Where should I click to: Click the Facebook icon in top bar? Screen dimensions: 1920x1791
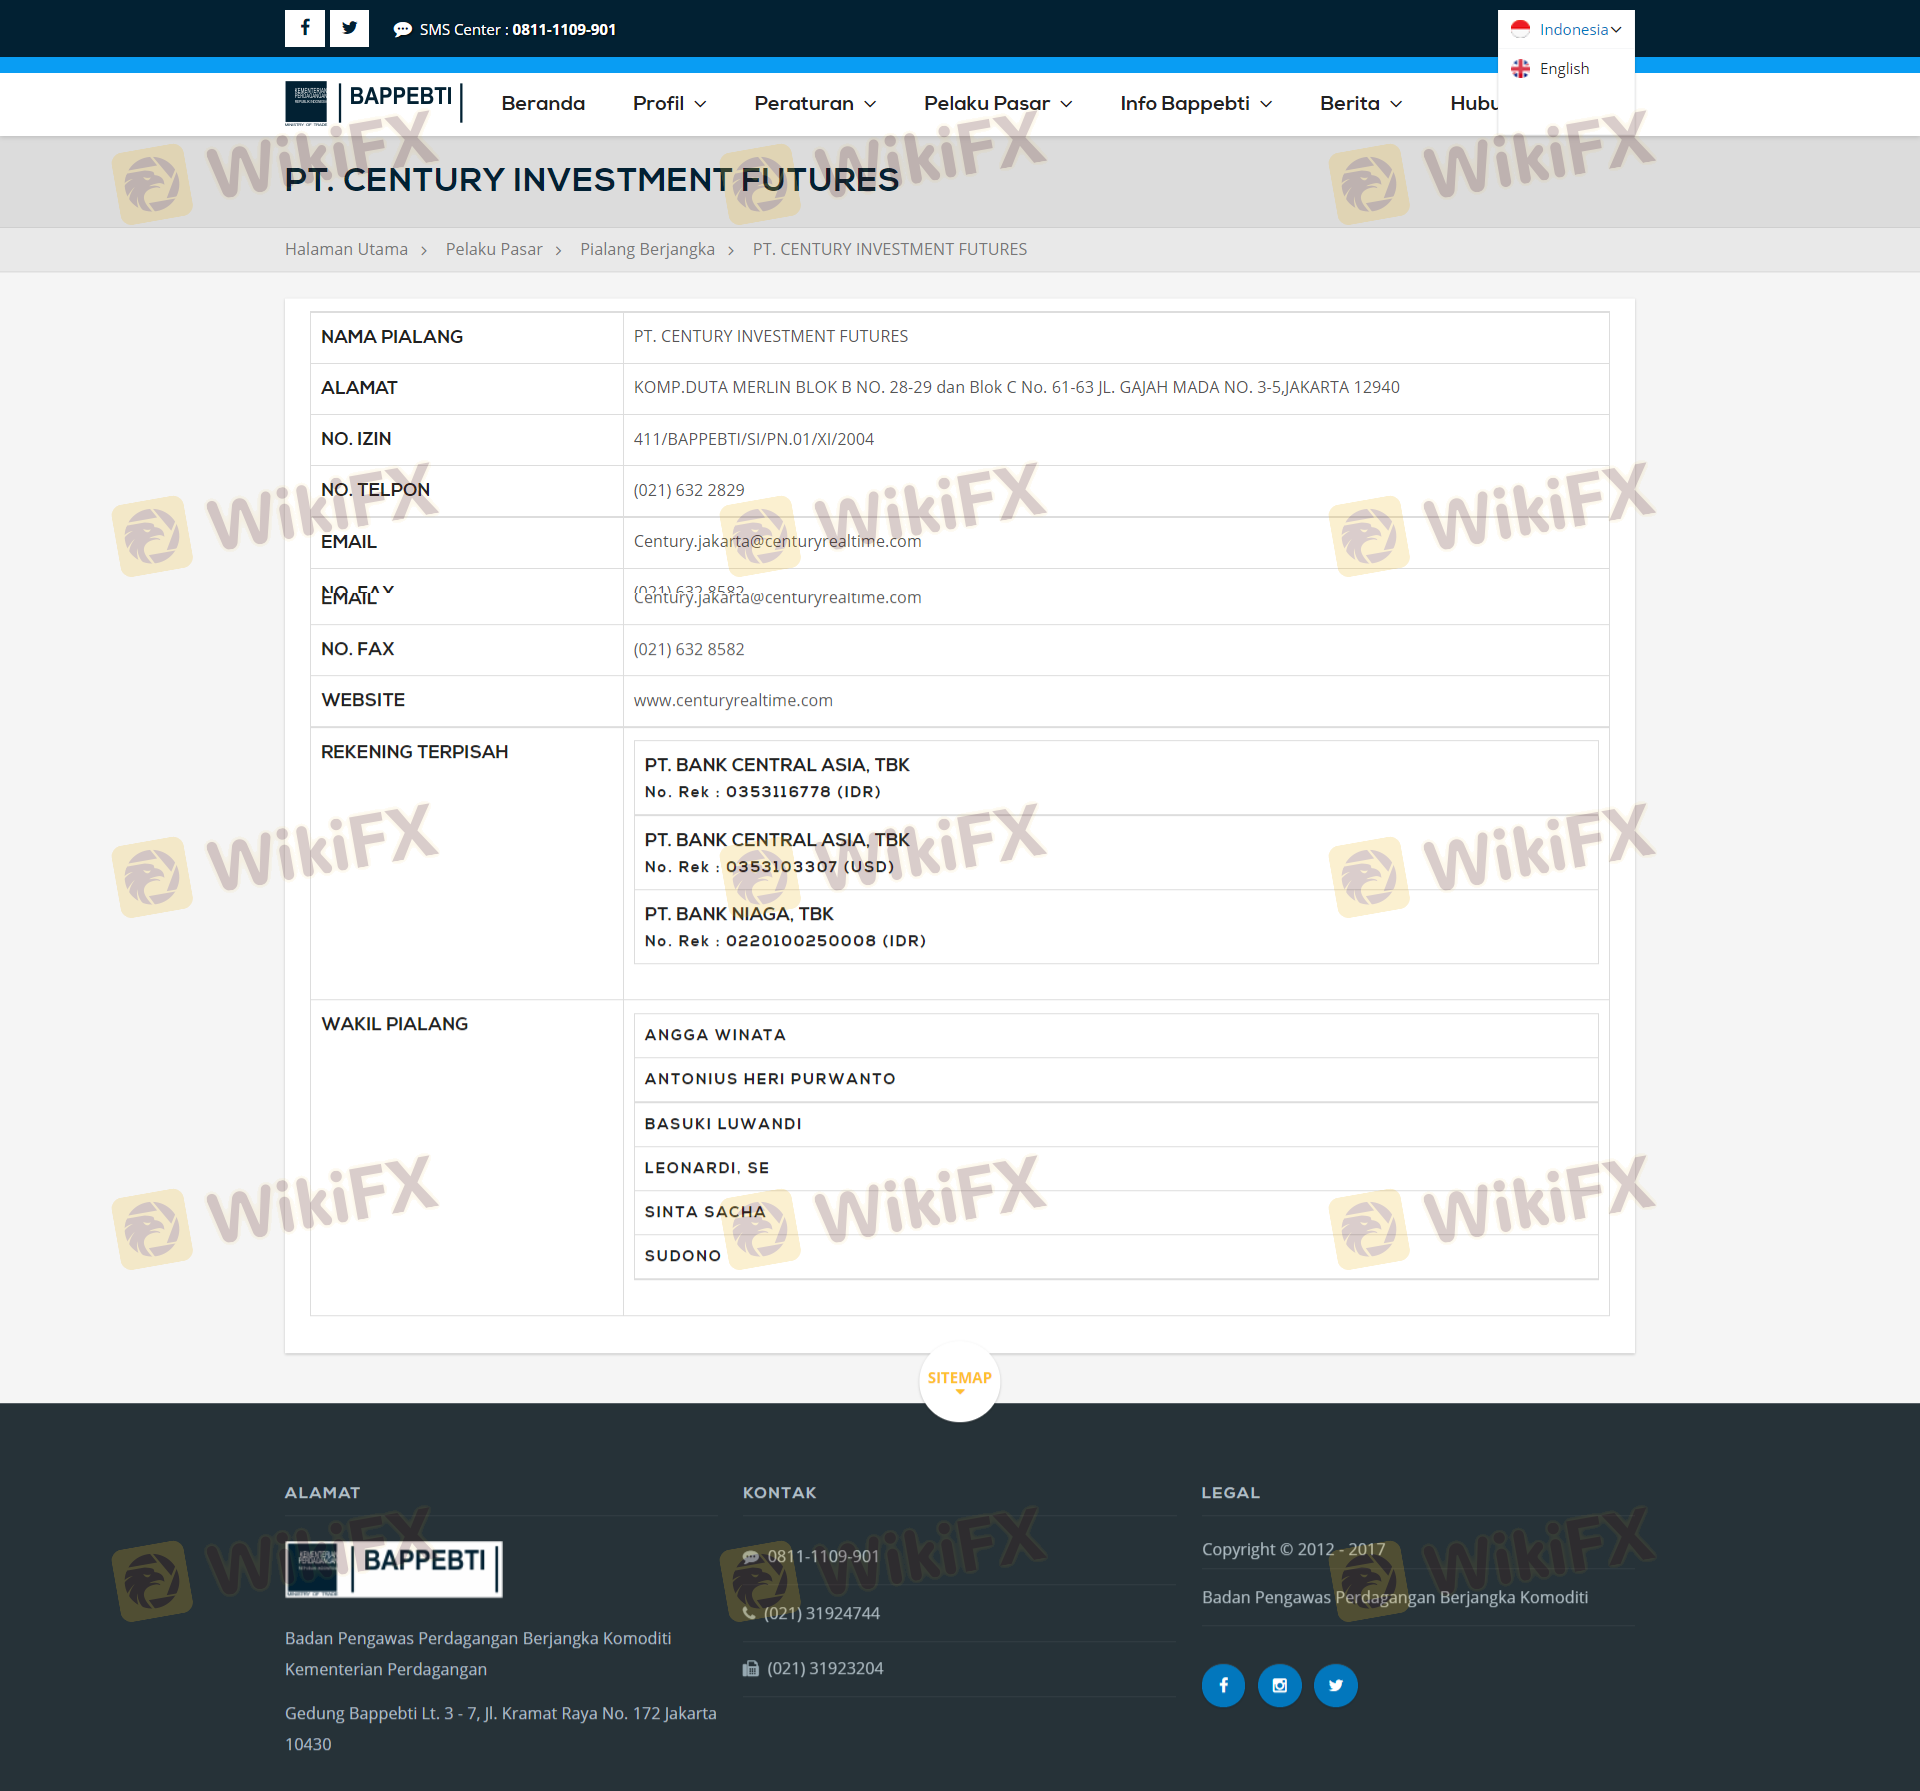[x=305, y=28]
